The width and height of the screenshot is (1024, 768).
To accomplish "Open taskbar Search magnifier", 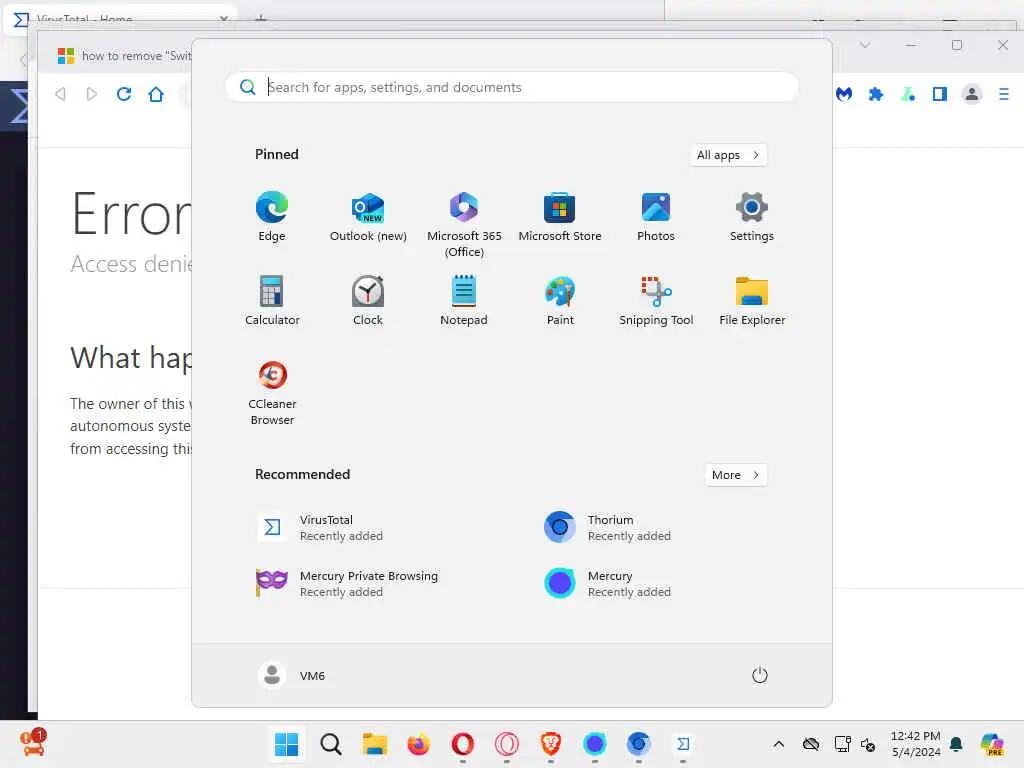I will click(330, 744).
